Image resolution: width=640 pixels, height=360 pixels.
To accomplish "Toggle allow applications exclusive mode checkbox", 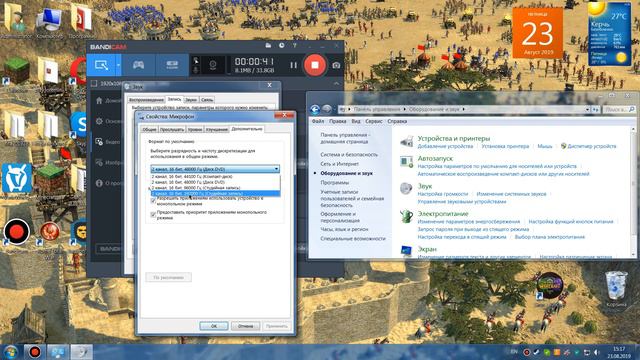I will tap(153, 201).
